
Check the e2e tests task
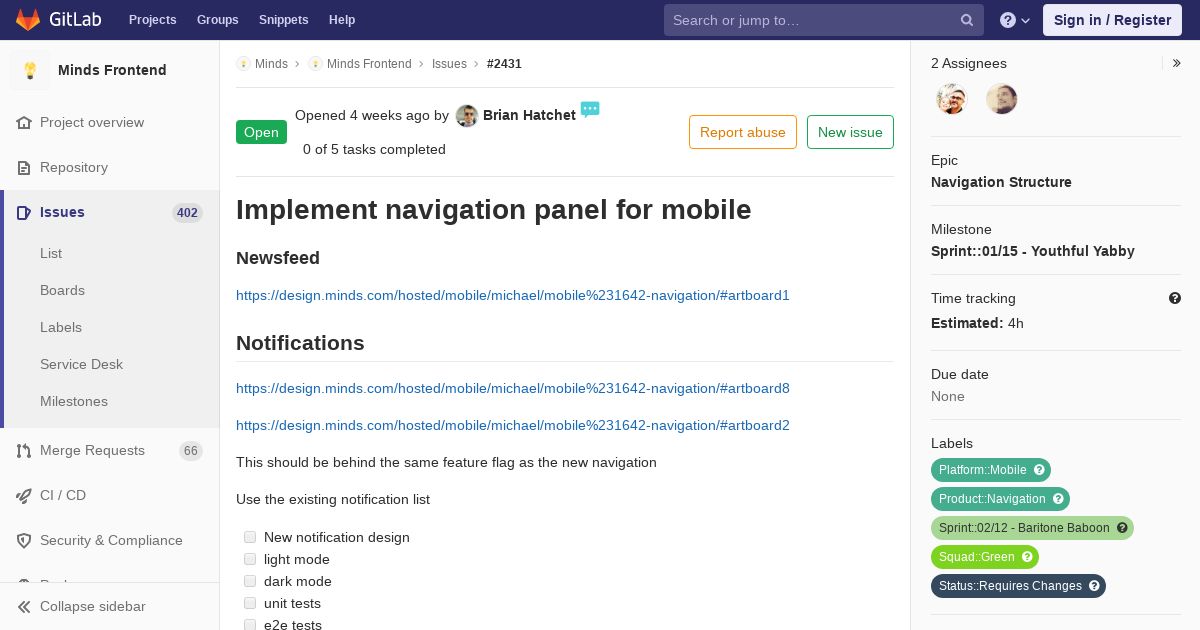(x=250, y=625)
